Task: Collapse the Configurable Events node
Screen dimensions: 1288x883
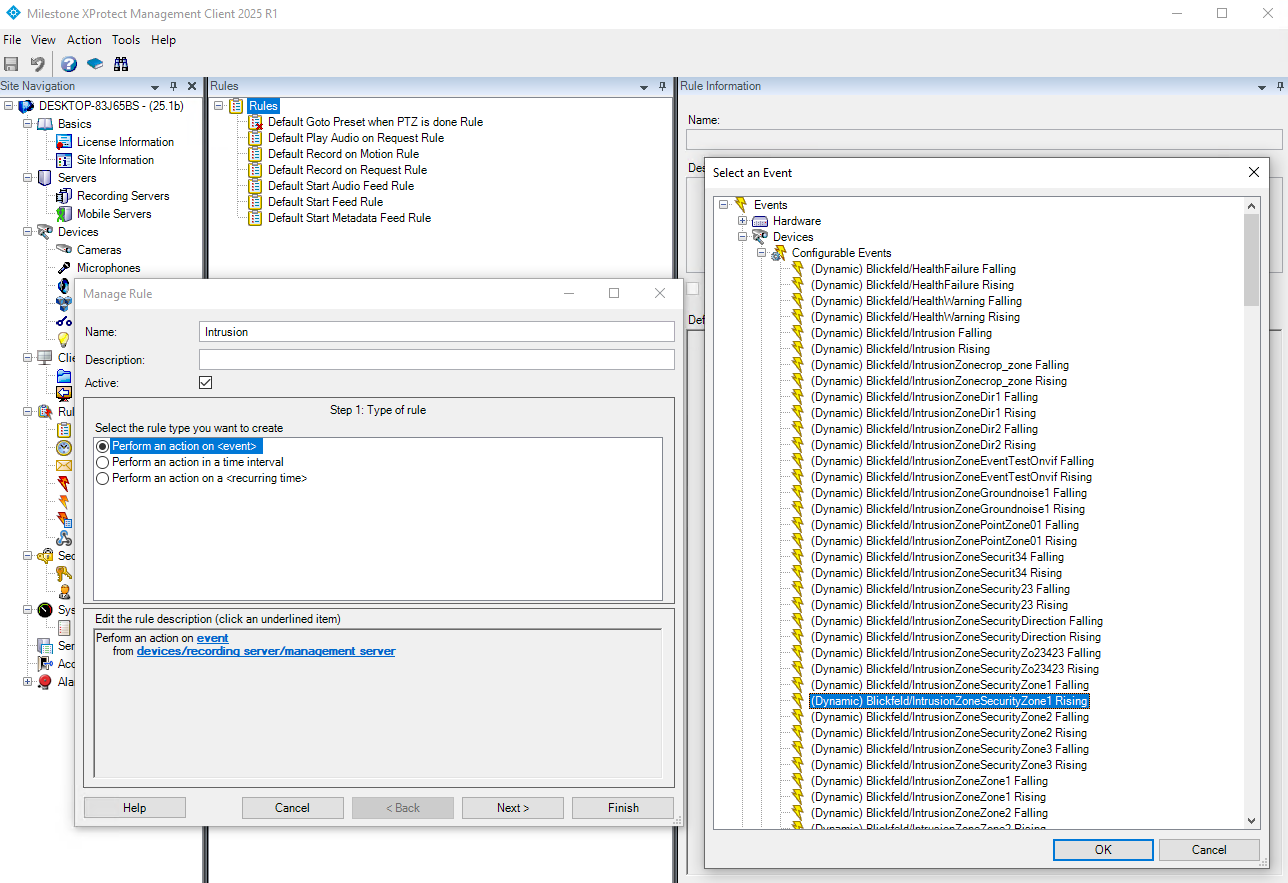Action: pyautogui.click(x=761, y=253)
